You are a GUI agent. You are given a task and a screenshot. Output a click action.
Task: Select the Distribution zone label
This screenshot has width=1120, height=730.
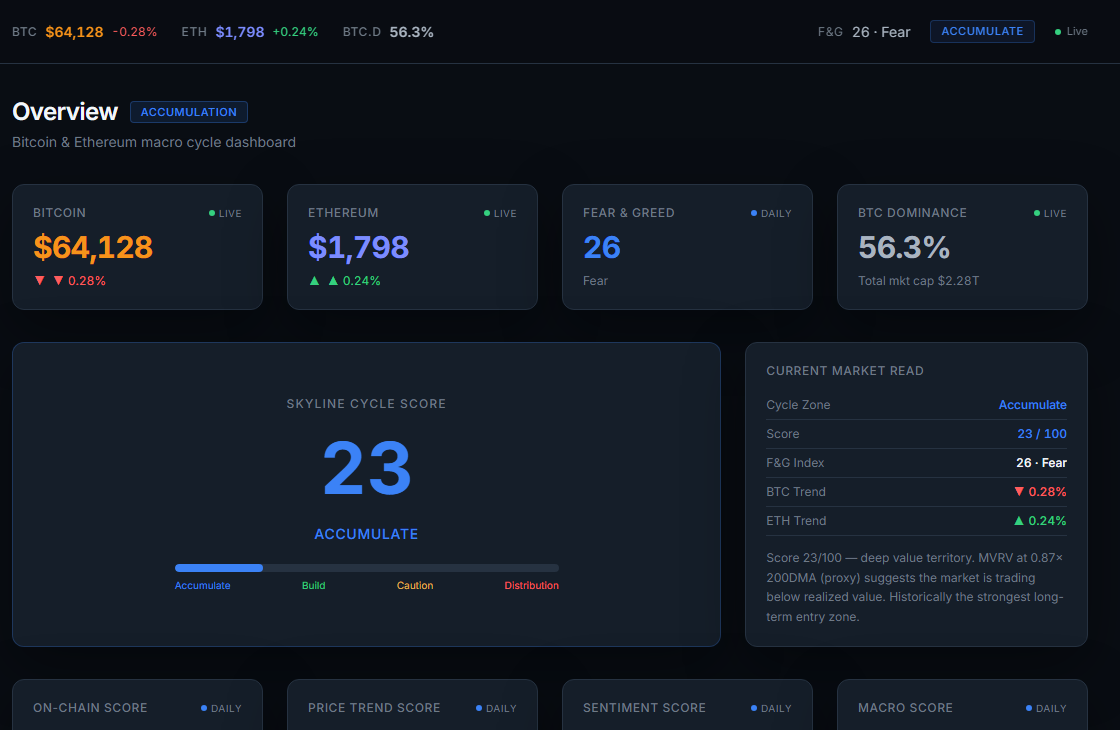[531, 586]
